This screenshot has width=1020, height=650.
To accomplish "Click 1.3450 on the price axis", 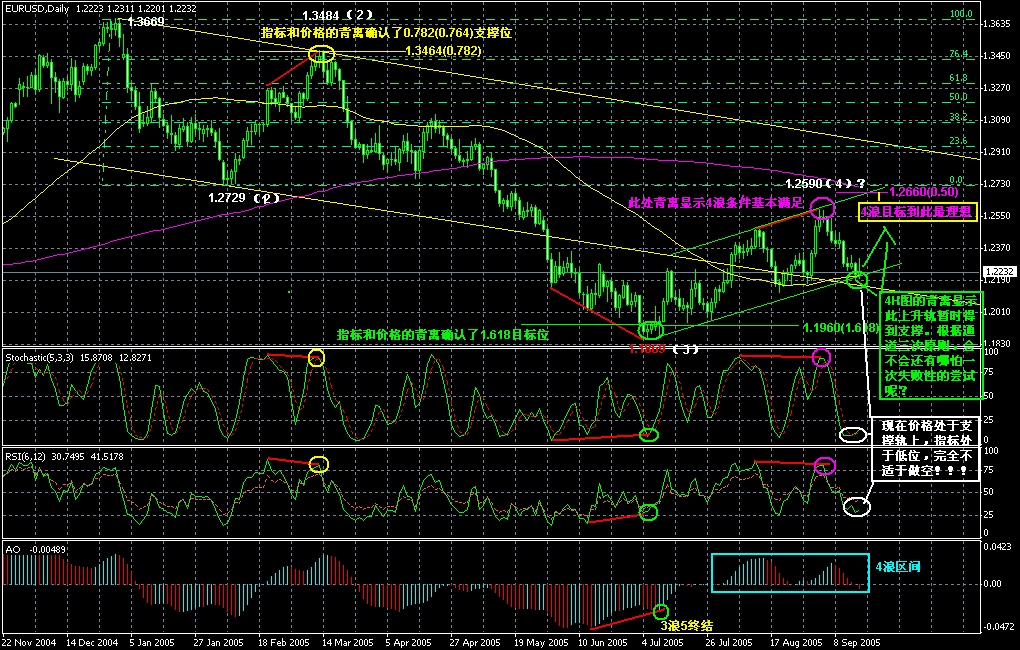I will 997,56.
